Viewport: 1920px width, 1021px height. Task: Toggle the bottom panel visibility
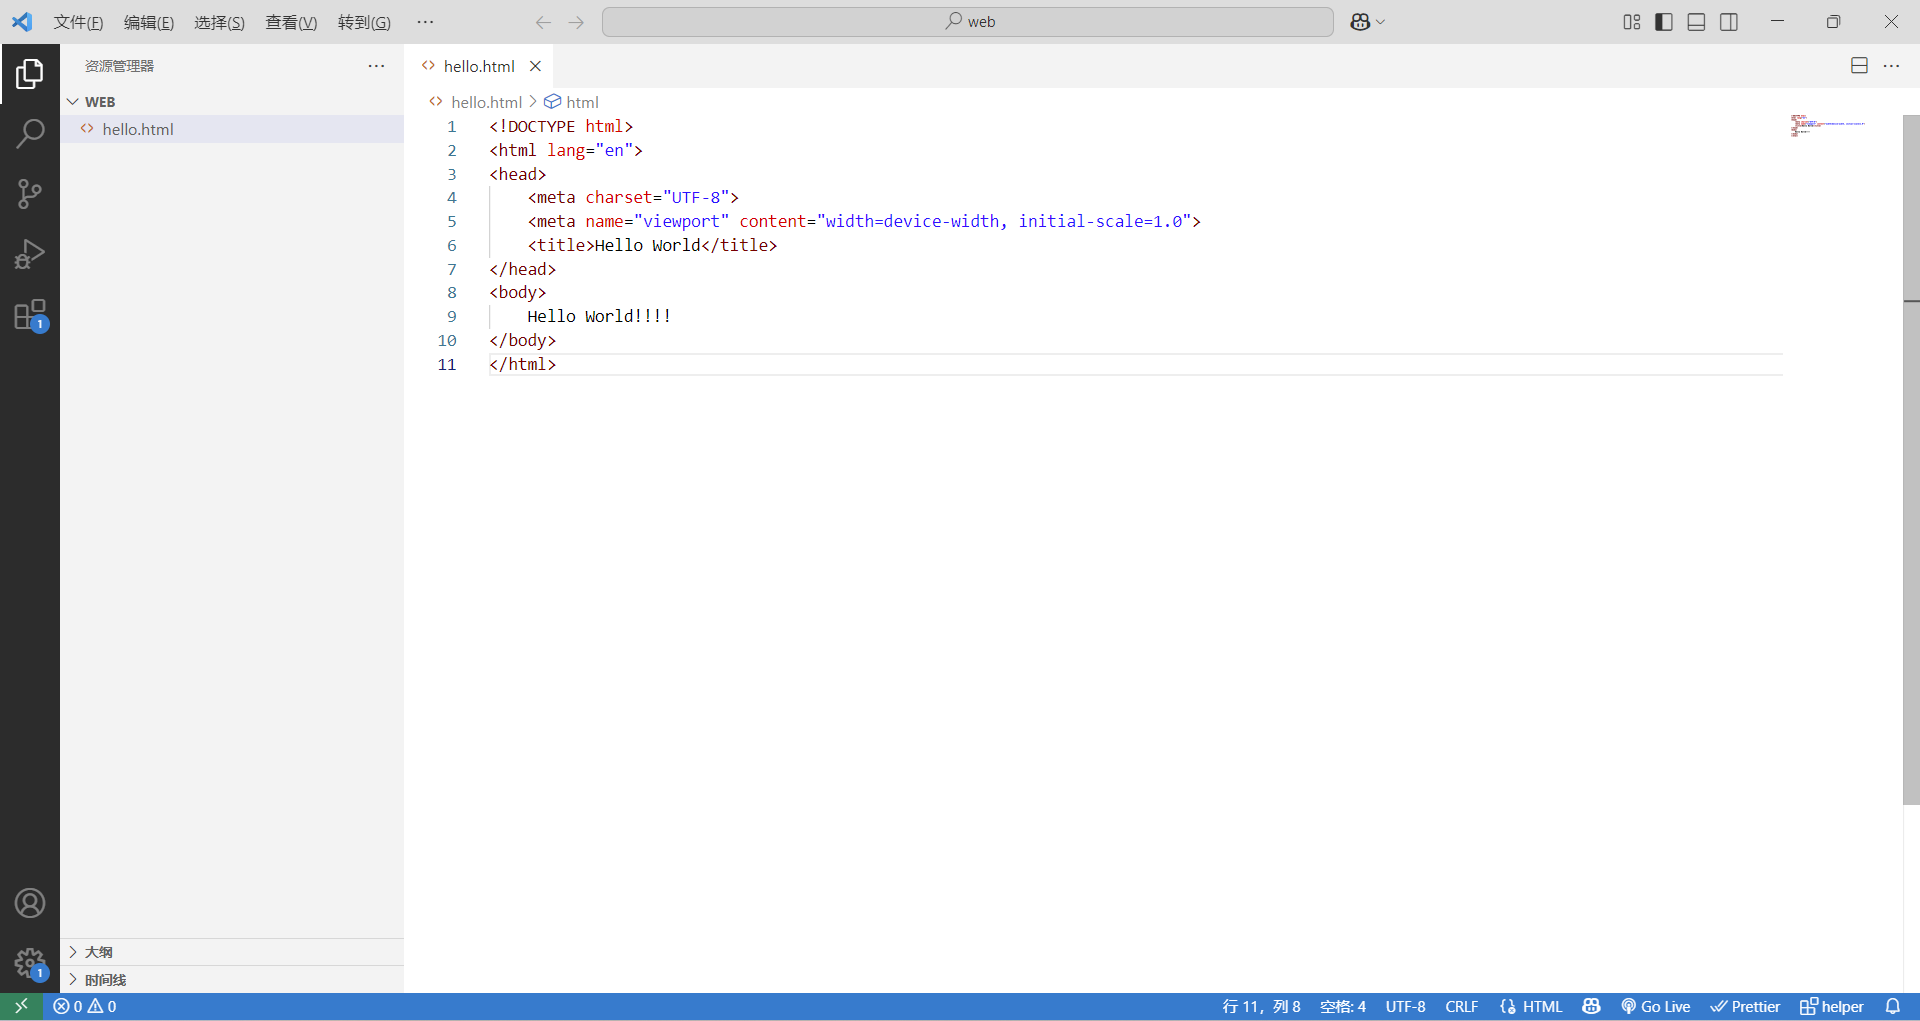(x=1696, y=22)
